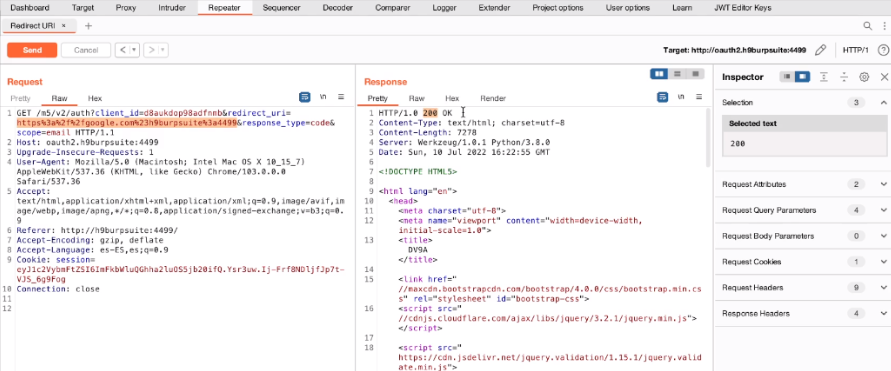Viewport: 891px width, 371px height.
Task: Switch to the Proxy tab
Action: click(126, 8)
